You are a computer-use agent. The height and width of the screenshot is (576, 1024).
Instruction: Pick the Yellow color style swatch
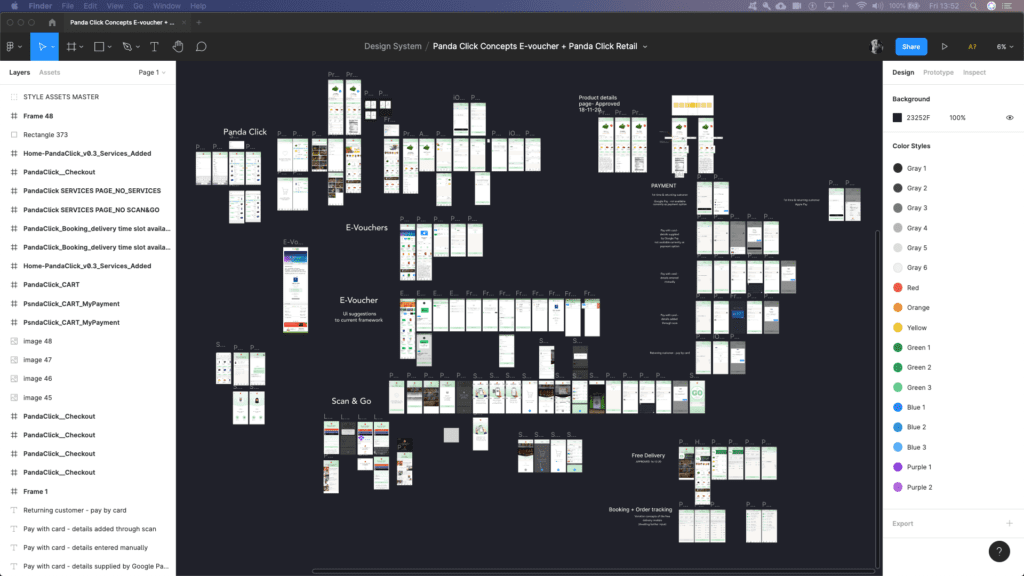[x=898, y=327]
